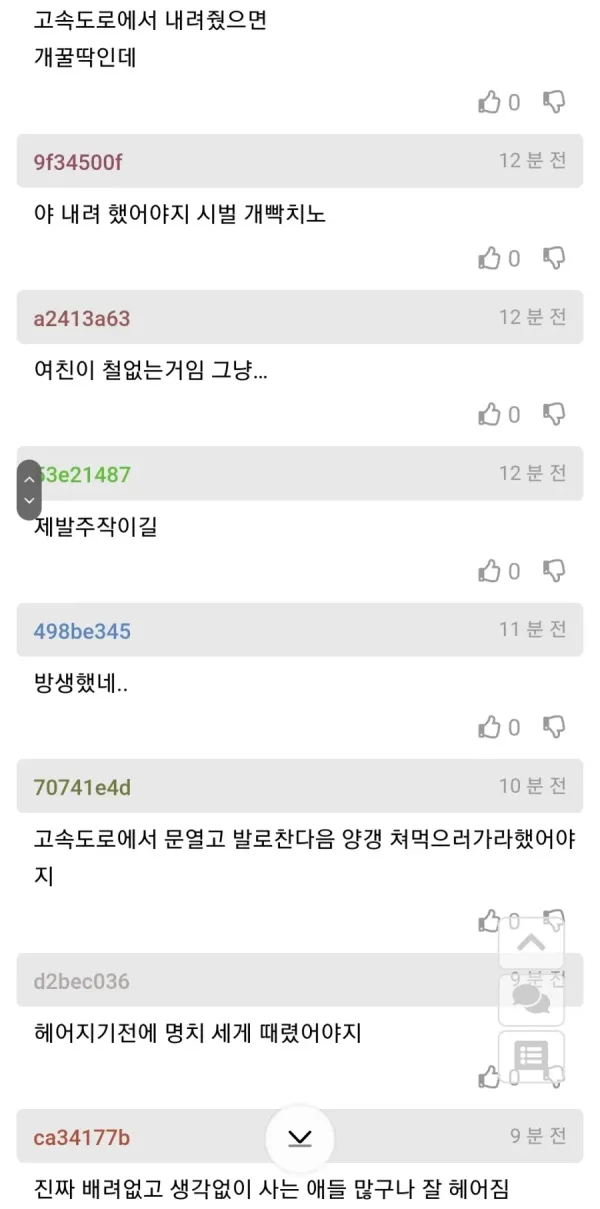Toggle like on the 방생했네.. comment
The width and height of the screenshot is (600, 1209).
490,727
